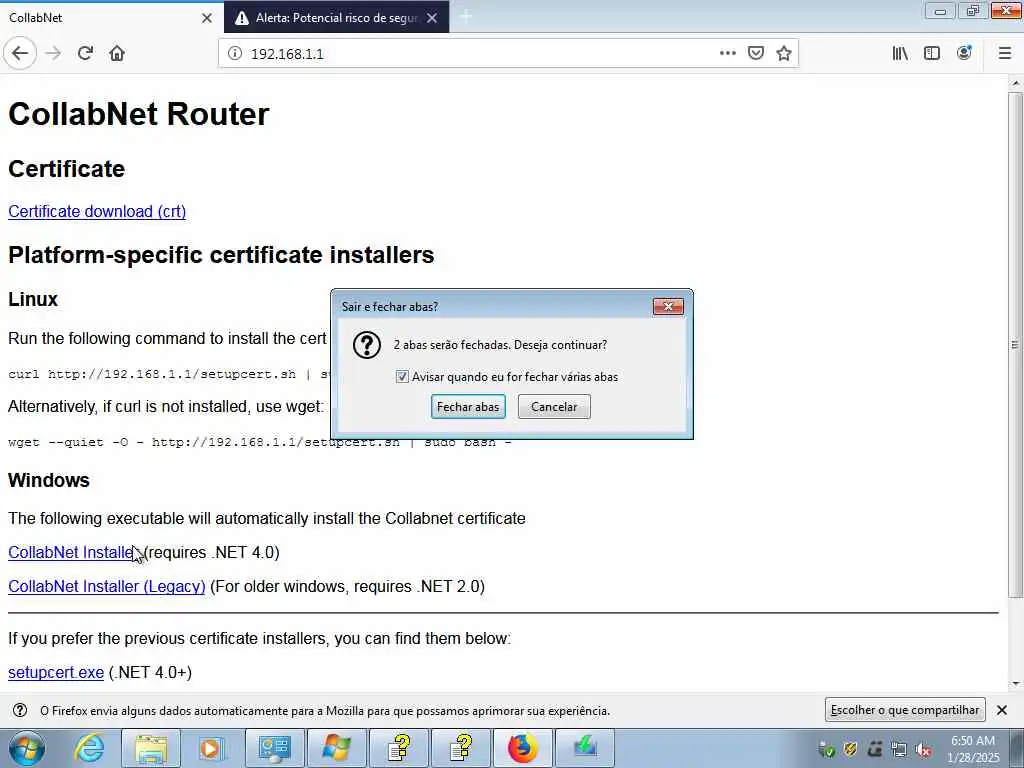Viewport: 1024px width, 768px height.
Task: Open the clock showing 6:50 AM
Action: pyautogui.click(x=975, y=749)
